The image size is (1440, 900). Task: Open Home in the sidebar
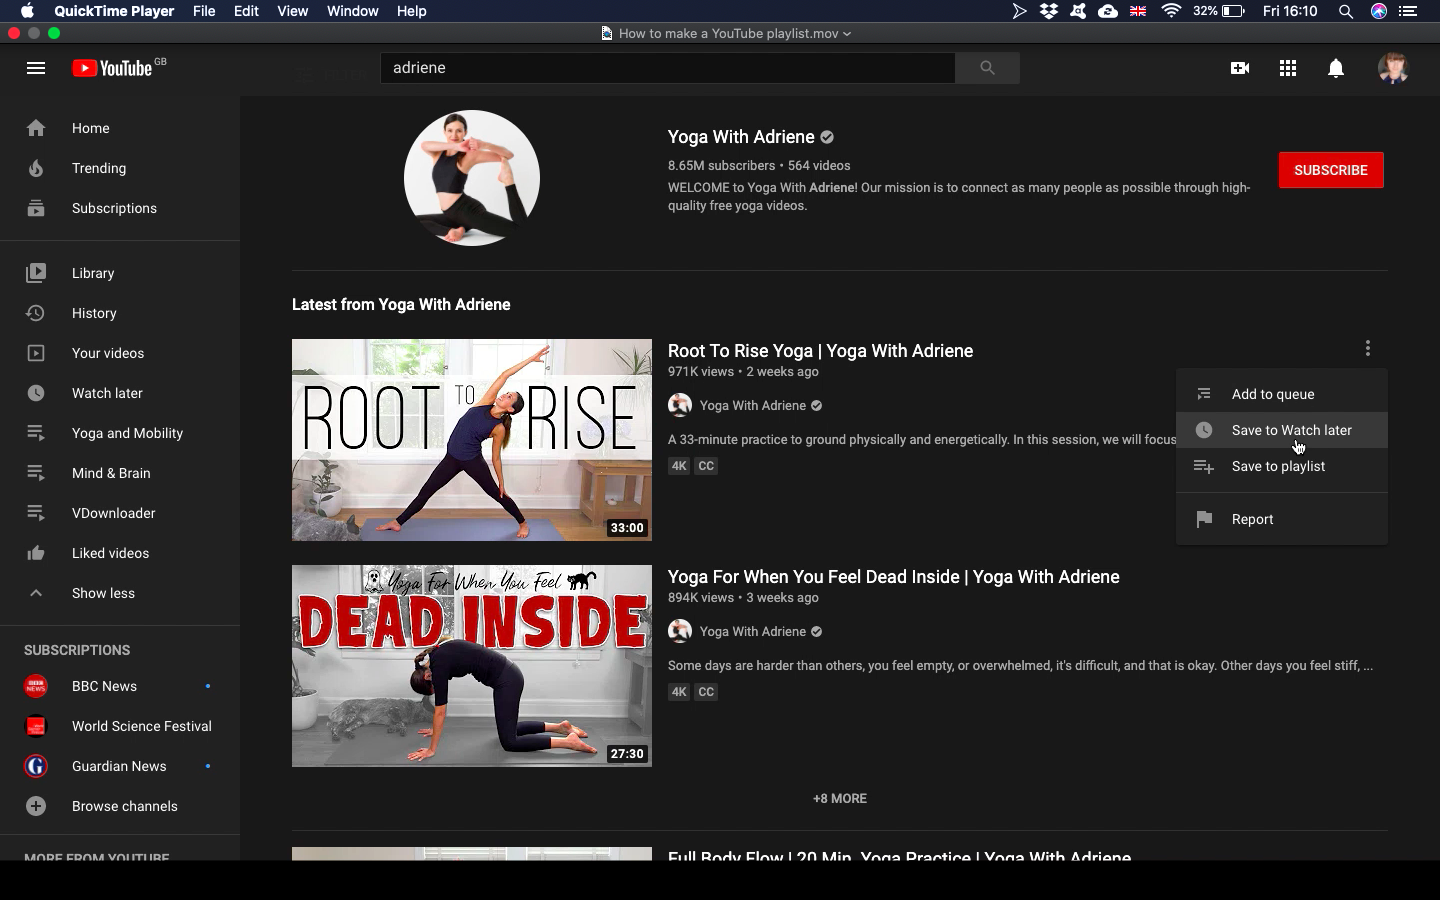click(x=120, y=128)
